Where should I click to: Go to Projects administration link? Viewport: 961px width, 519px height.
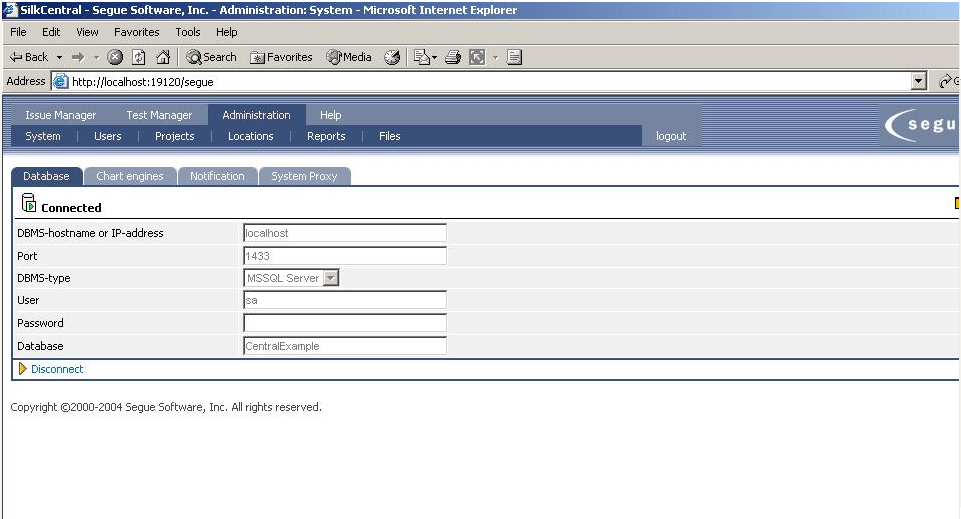coord(175,136)
